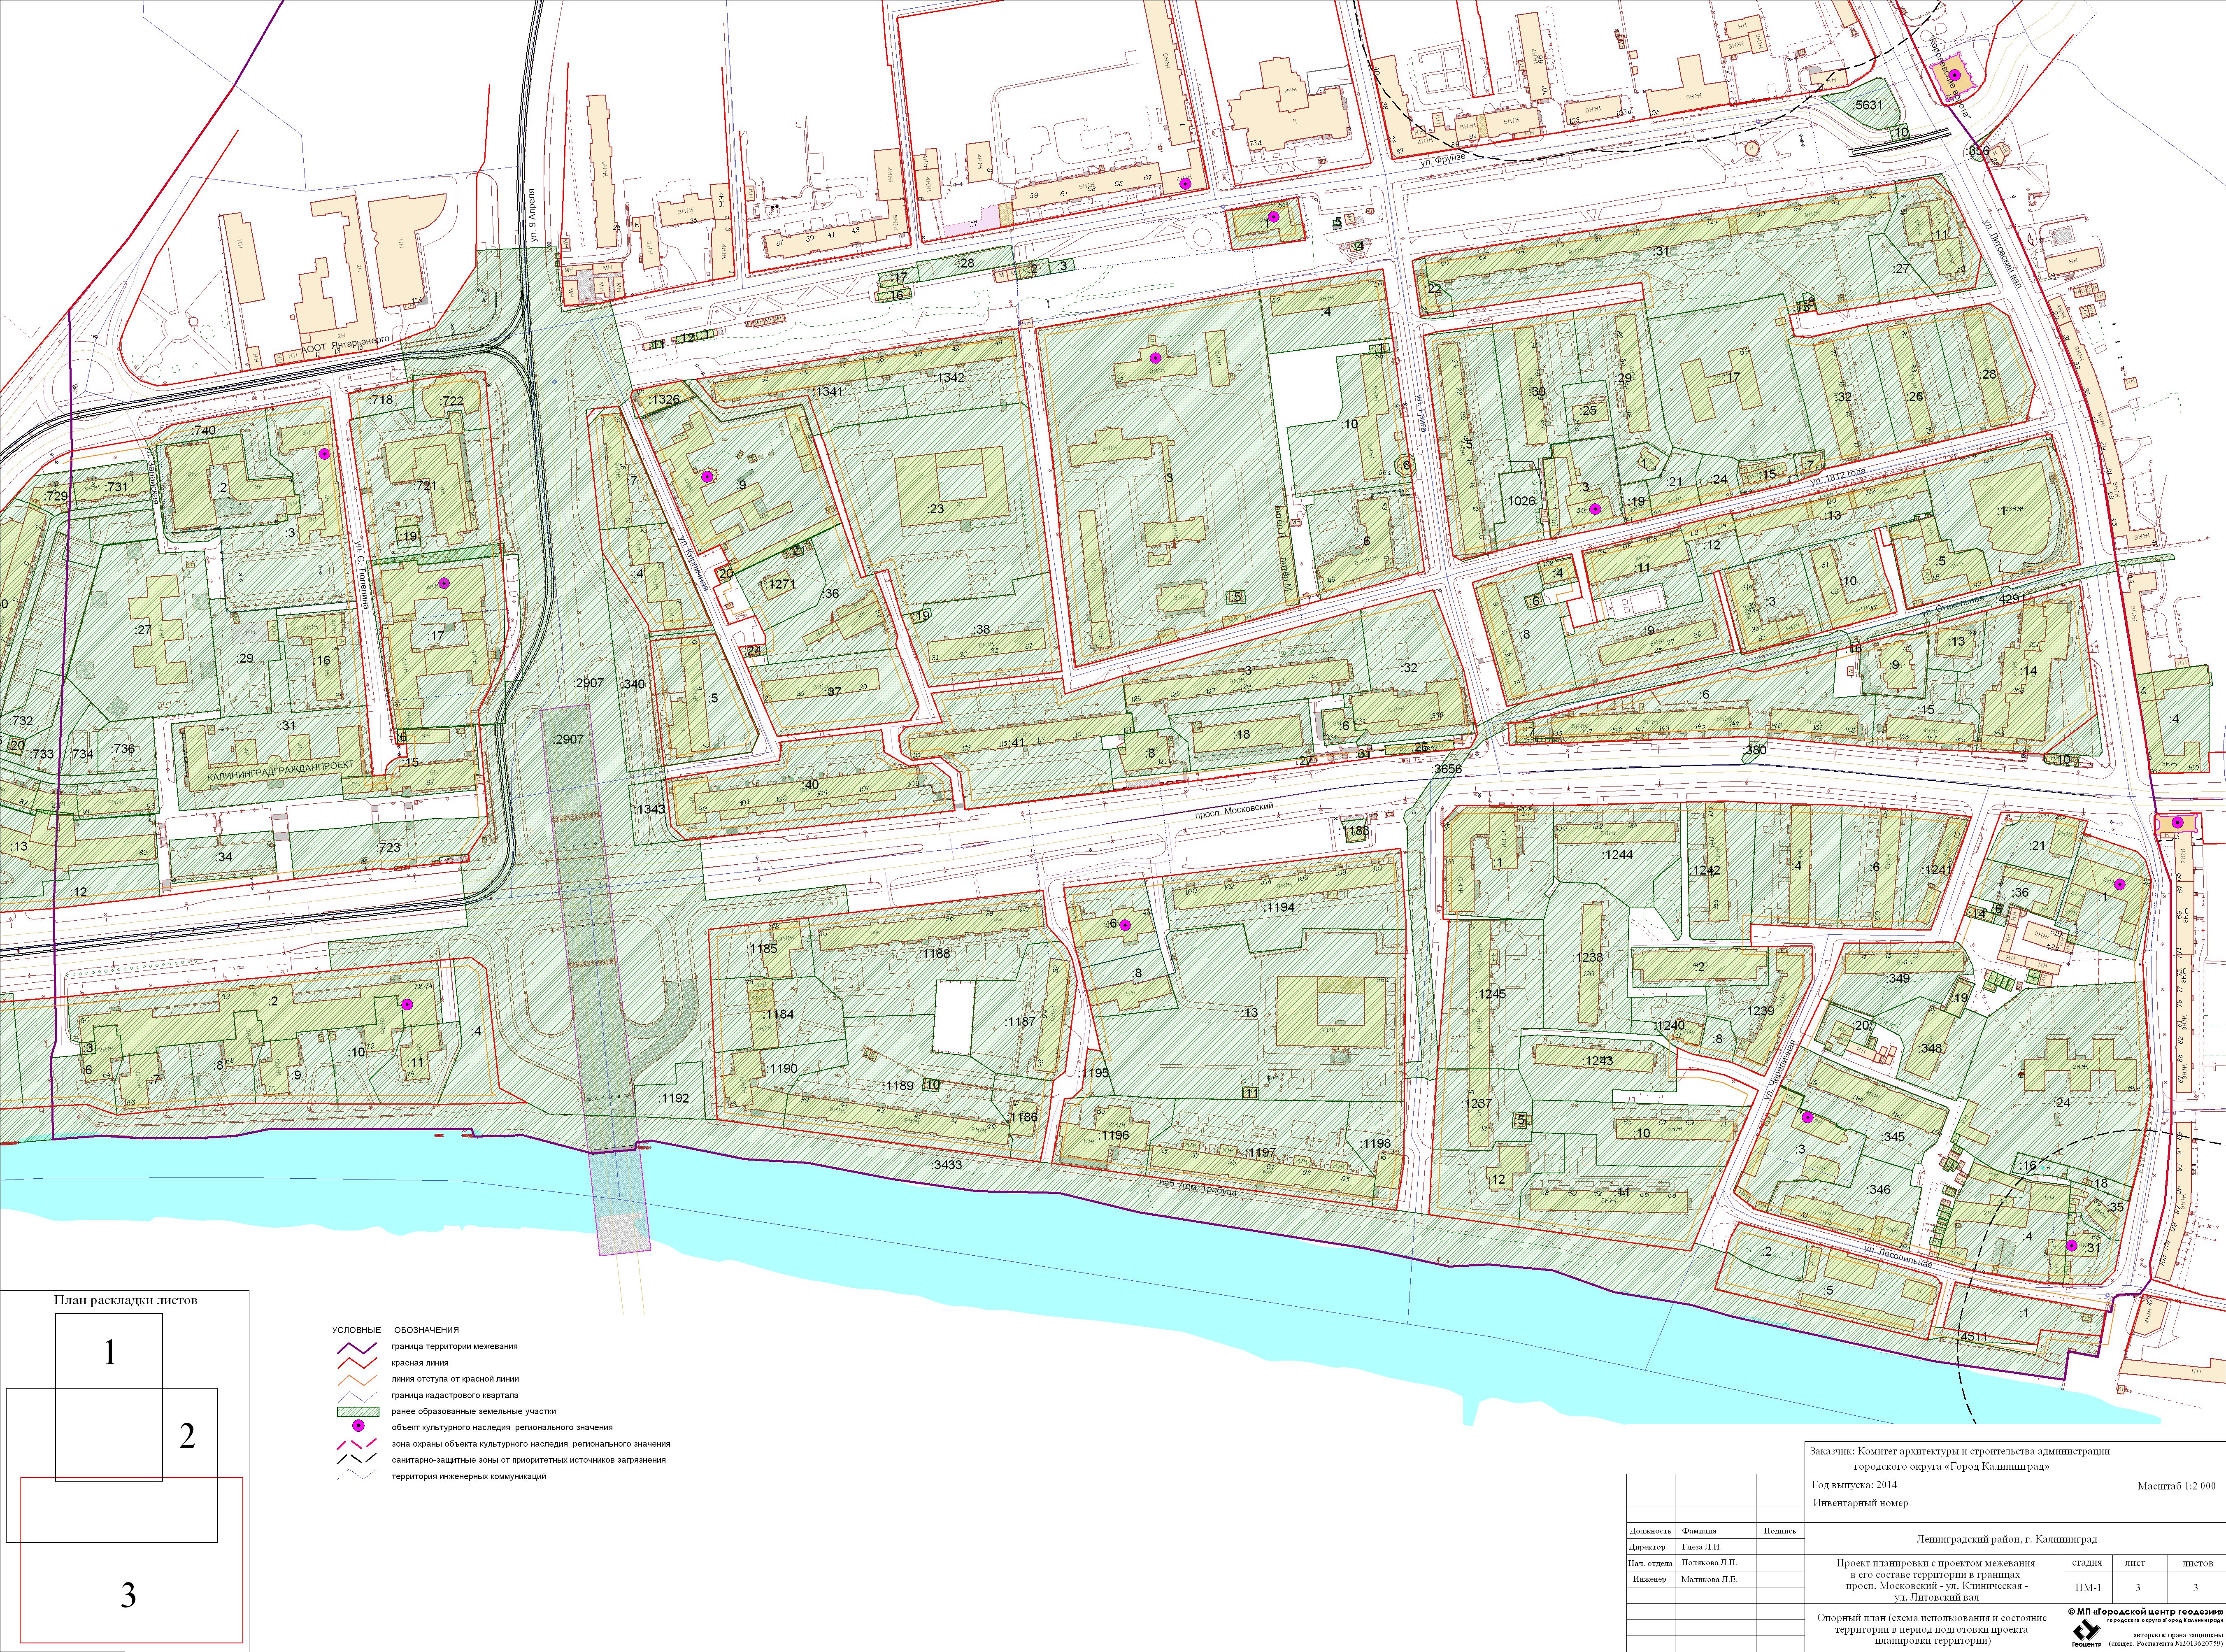The height and width of the screenshot is (1652, 2226).
Task: Click the просп. Московский street label
Action: 1234,811
